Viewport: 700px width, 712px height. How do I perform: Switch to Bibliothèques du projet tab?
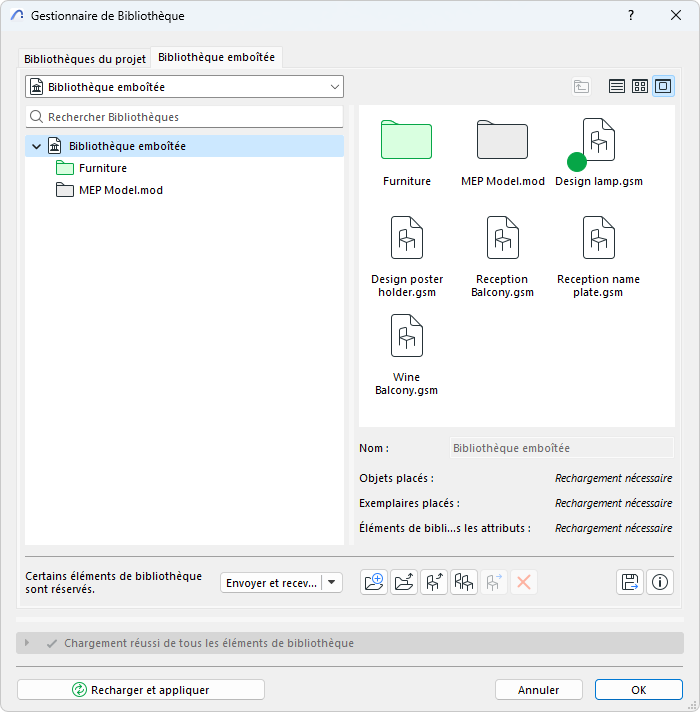pos(85,59)
